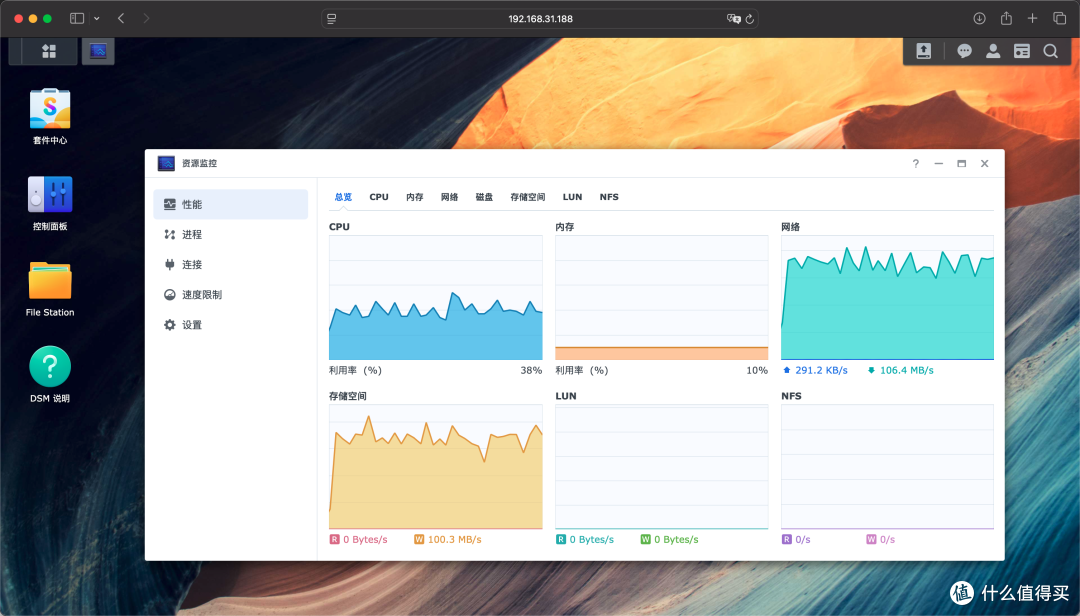1080x616 pixels.
Task: Expand the Safari sidebar dropdown chevron
Action: coord(96,19)
